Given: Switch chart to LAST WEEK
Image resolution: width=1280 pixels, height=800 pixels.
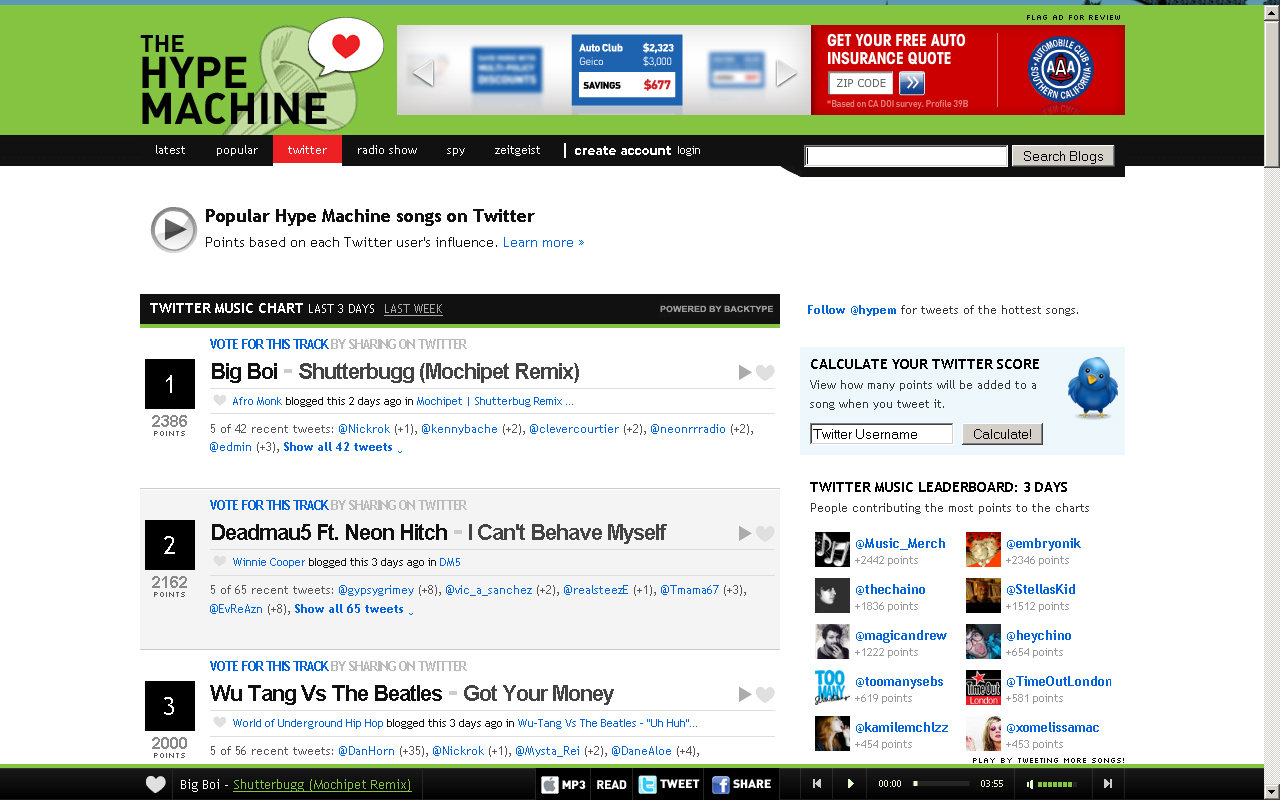Looking at the screenshot, I should [x=413, y=309].
